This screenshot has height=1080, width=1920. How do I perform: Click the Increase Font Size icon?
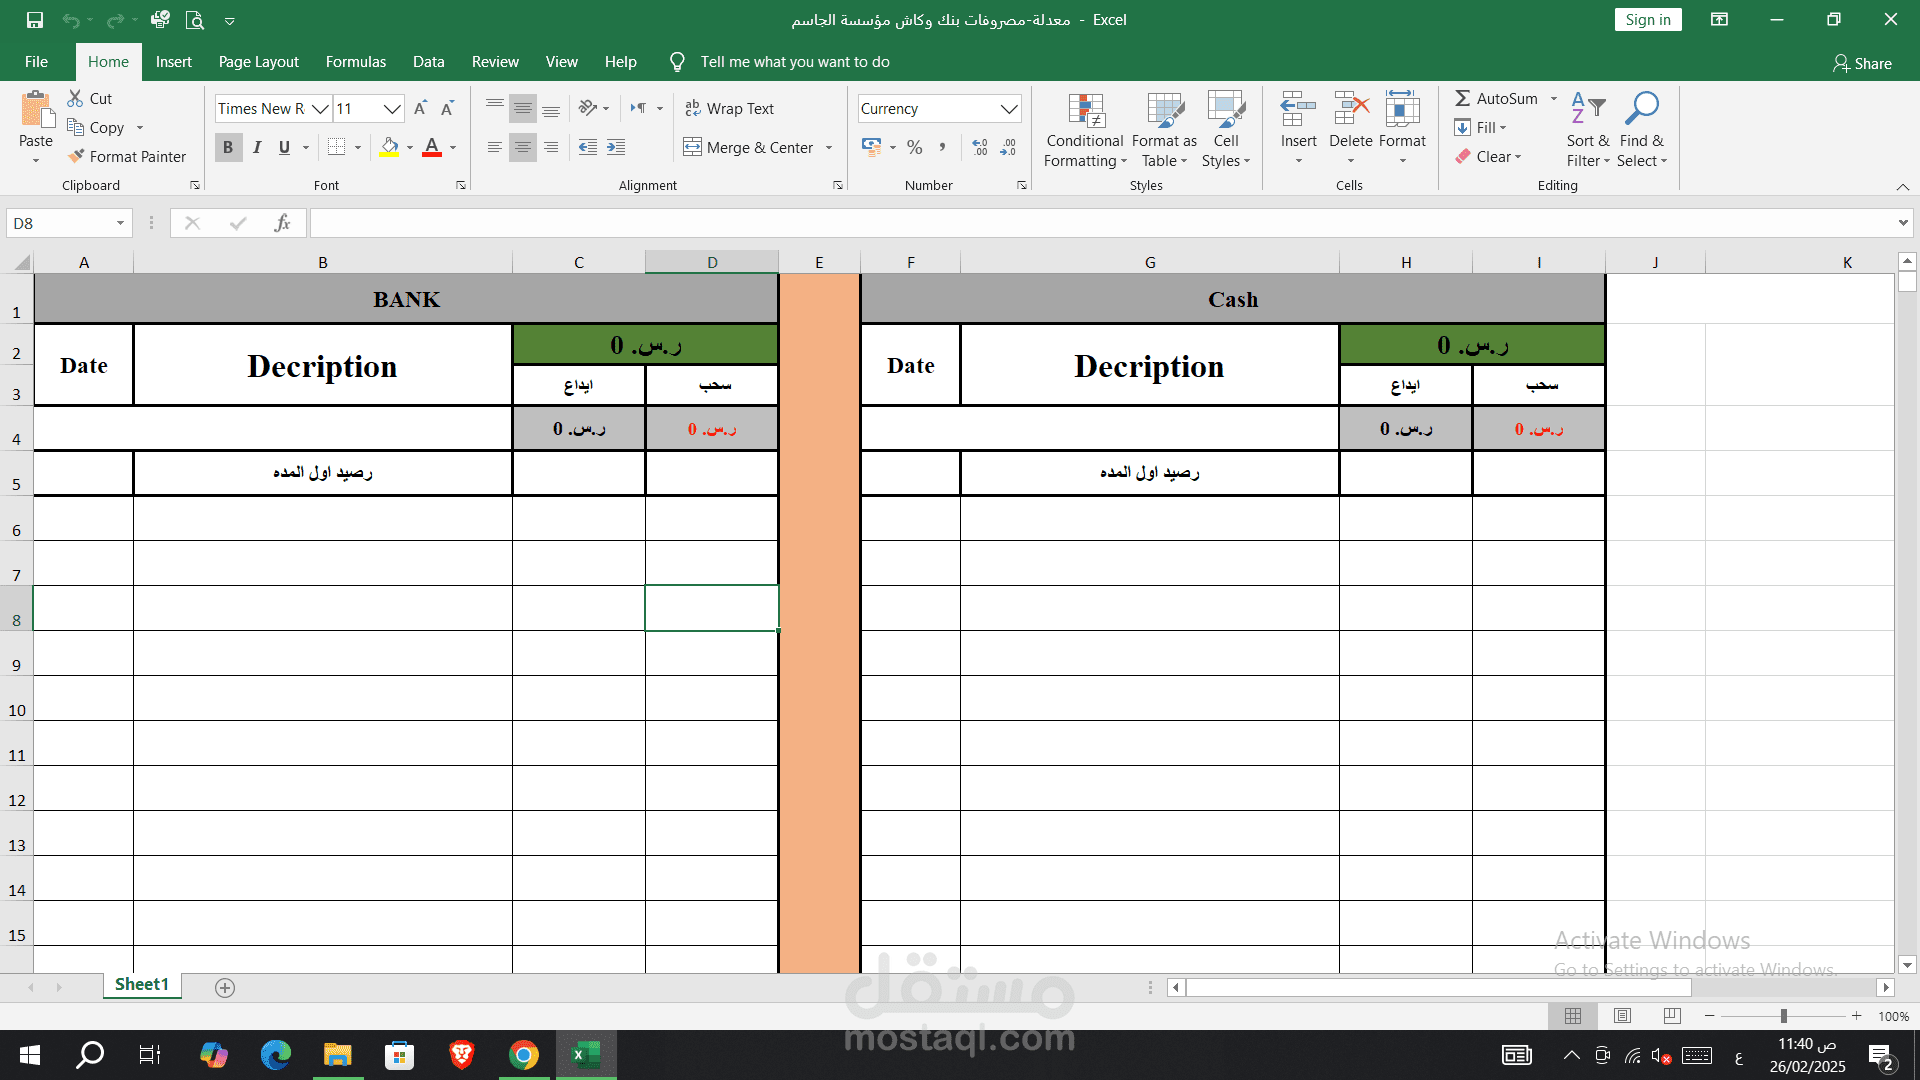(420, 108)
